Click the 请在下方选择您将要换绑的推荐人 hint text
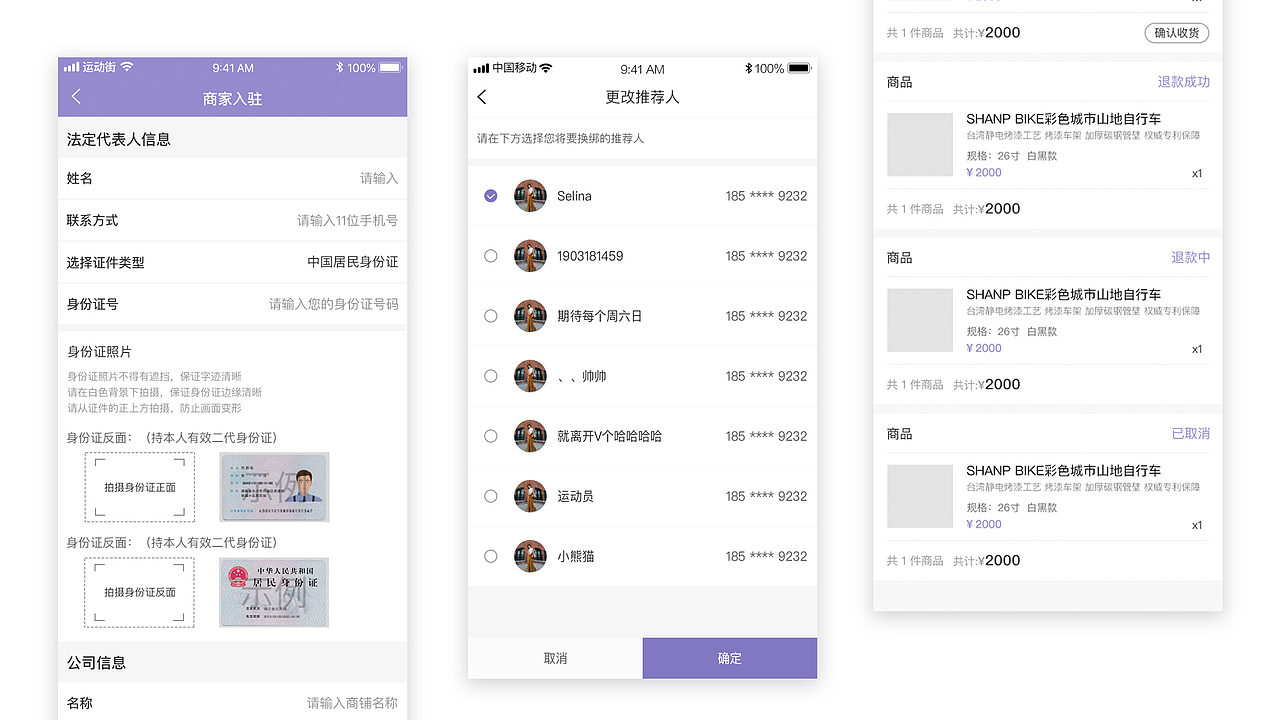 [x=560, y=138]
